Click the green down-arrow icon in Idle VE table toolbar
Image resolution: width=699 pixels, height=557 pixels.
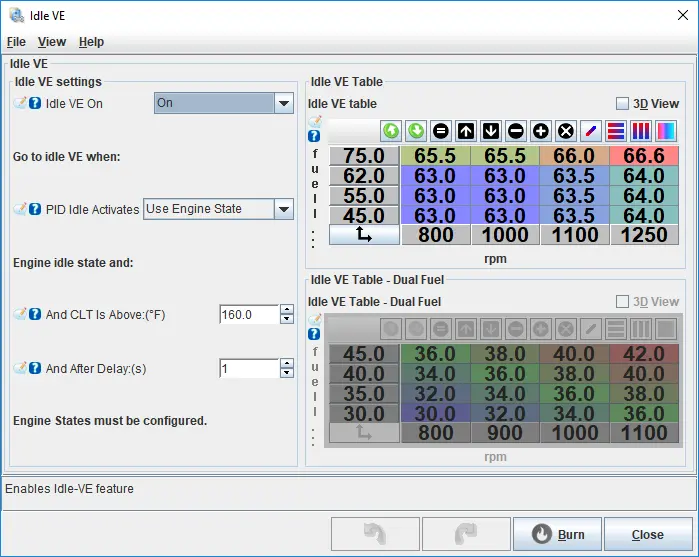(x=416, y=131)
